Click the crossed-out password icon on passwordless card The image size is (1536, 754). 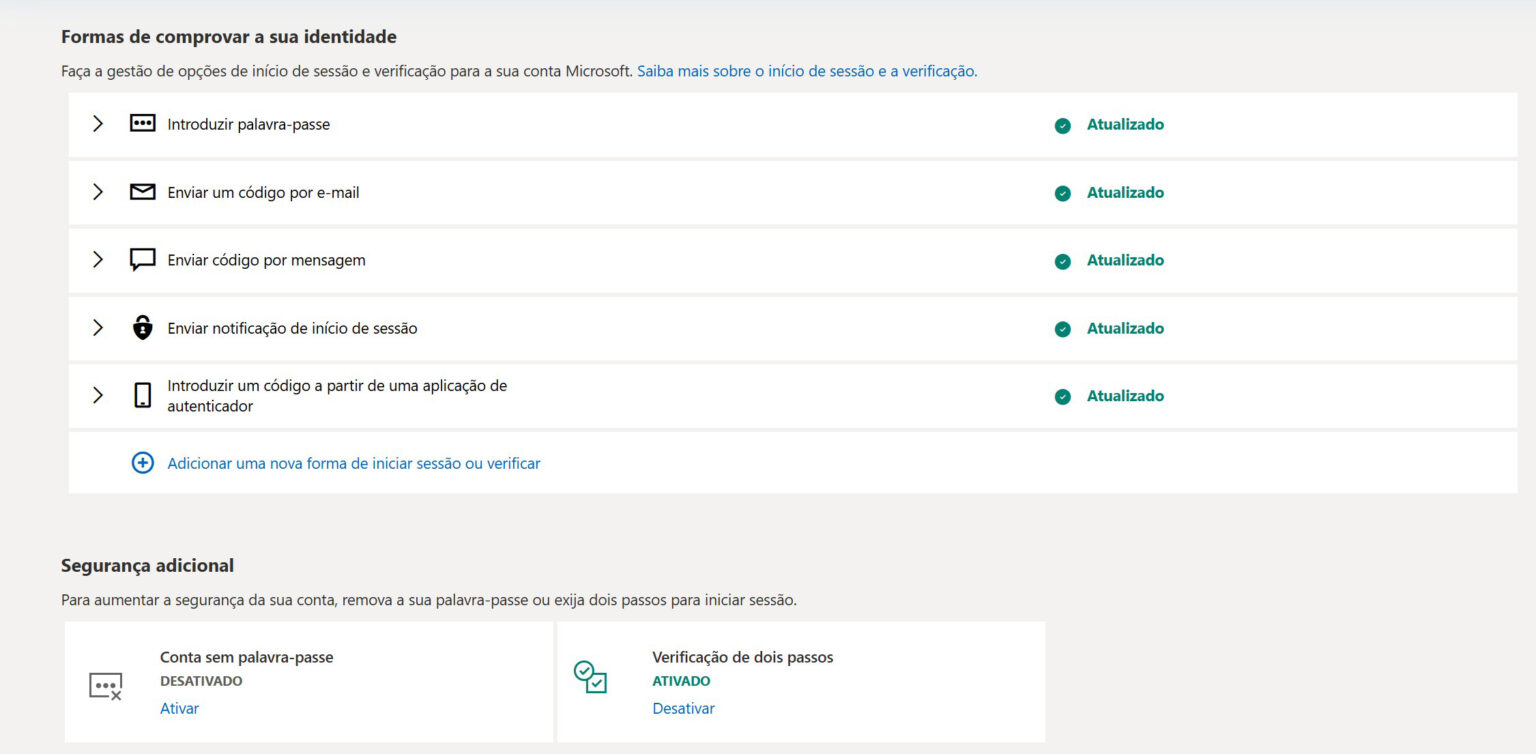pyautogui.click(x=106, y=686)
